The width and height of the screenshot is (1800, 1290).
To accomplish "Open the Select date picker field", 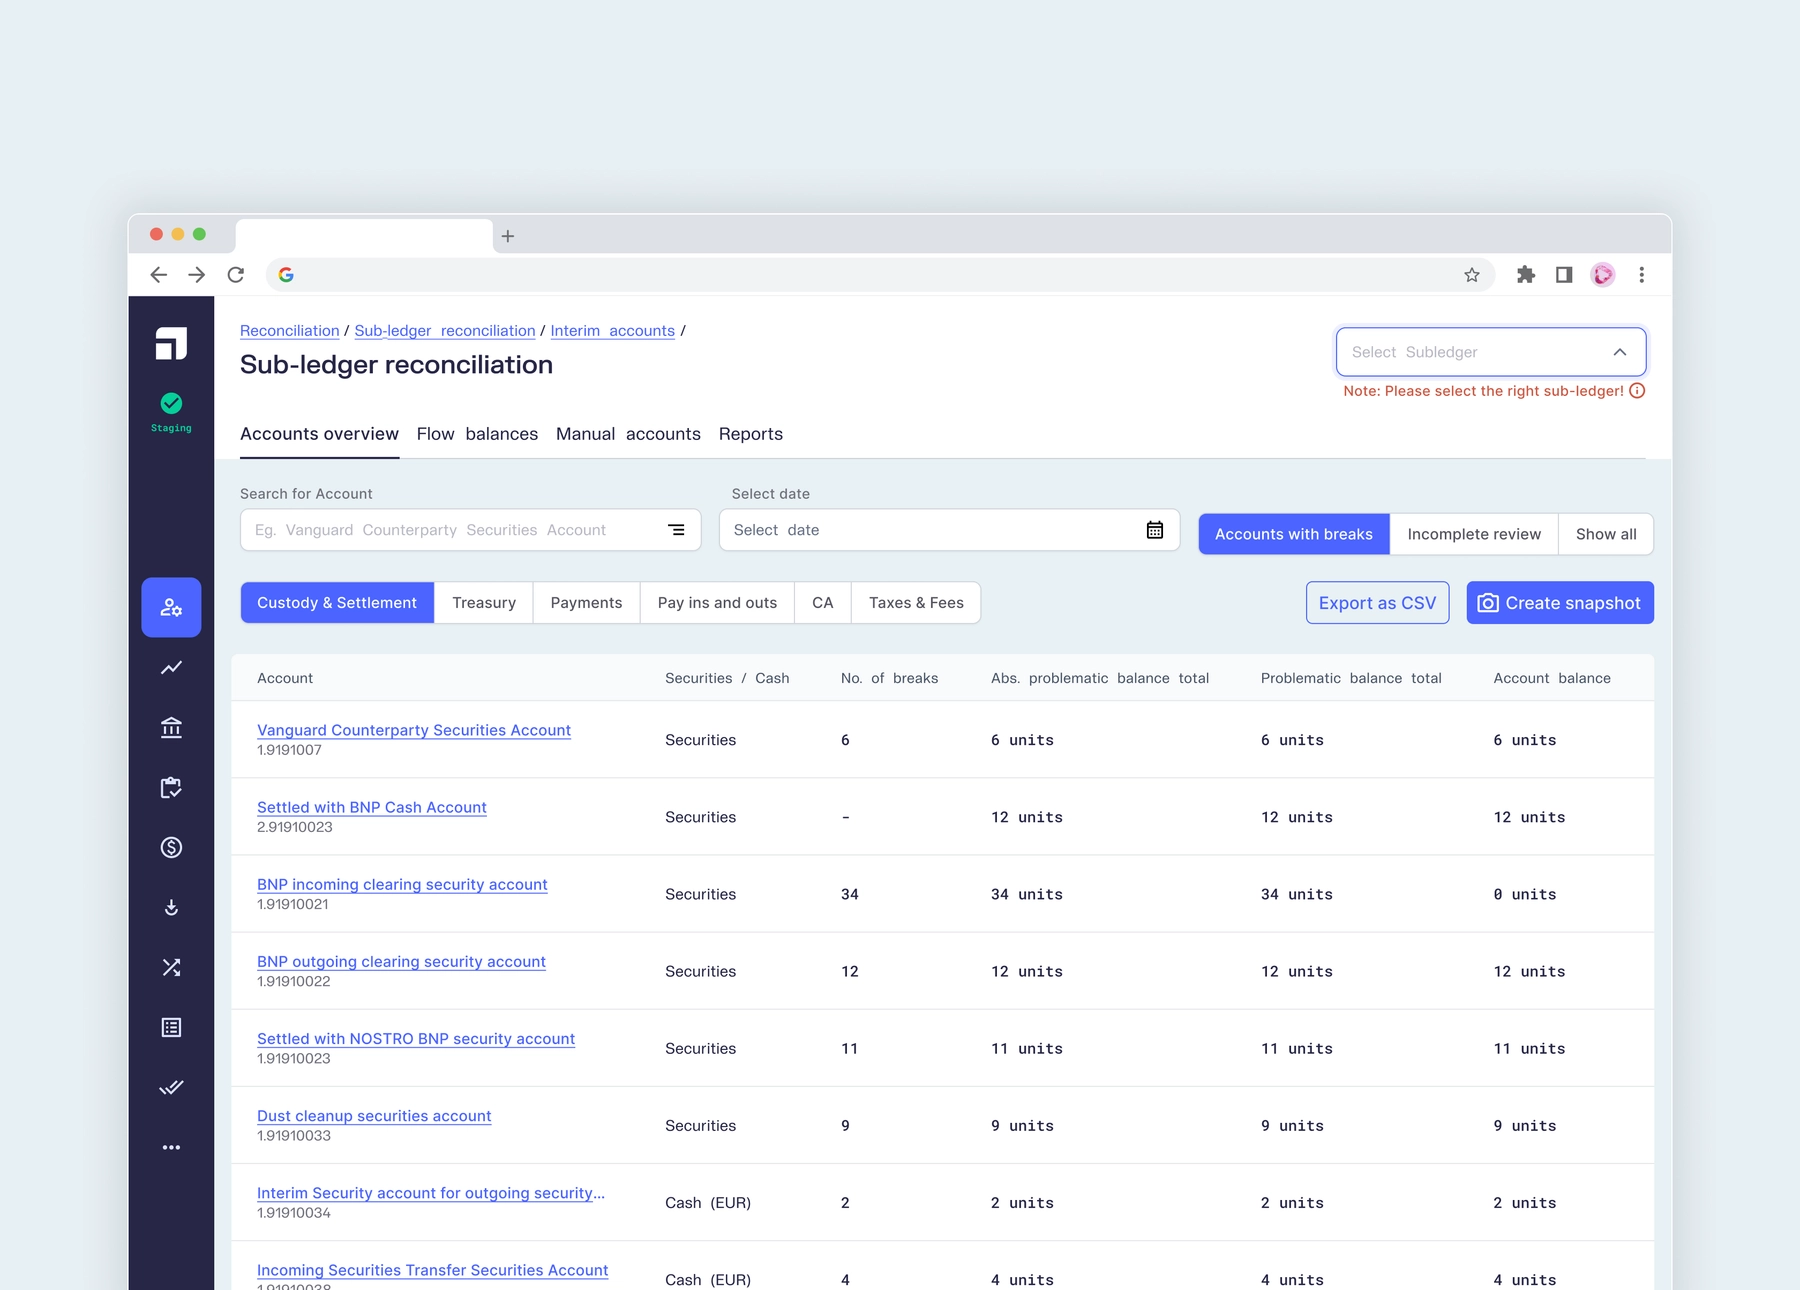I will (x=949, y=530).
